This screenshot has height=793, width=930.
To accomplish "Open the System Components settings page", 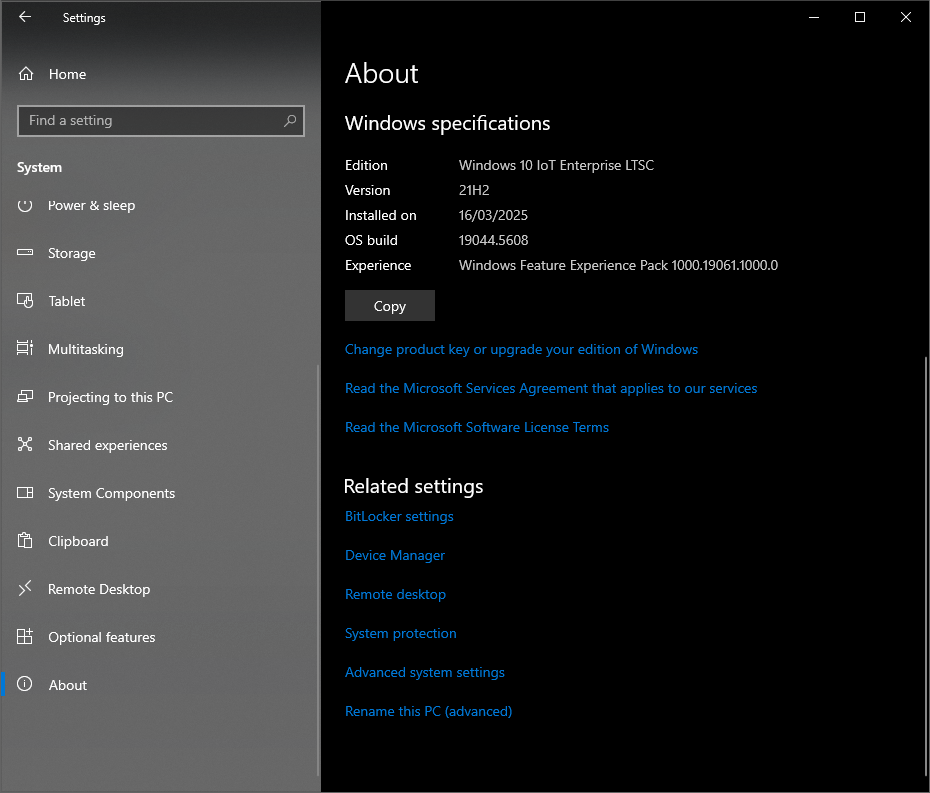I will pyautogui.click(x=111, y=493).
